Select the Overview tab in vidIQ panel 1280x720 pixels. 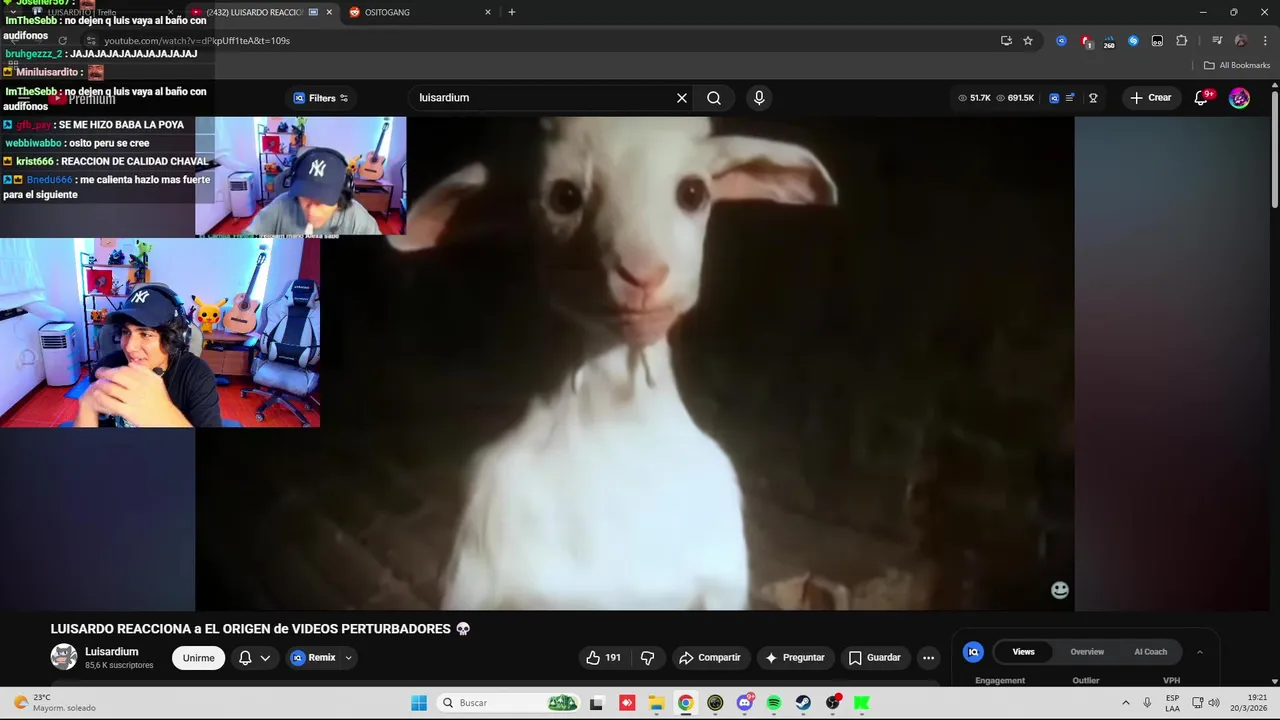(1087, 652)
